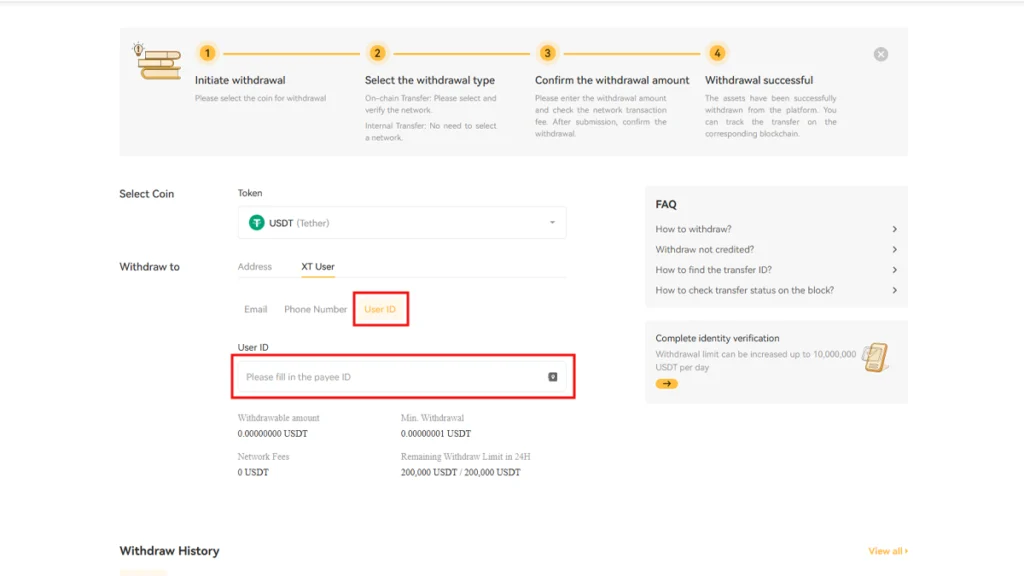Click the step 3 confirm amount circle
Viewport: 1024px width, 576px height.
[547, 53]
